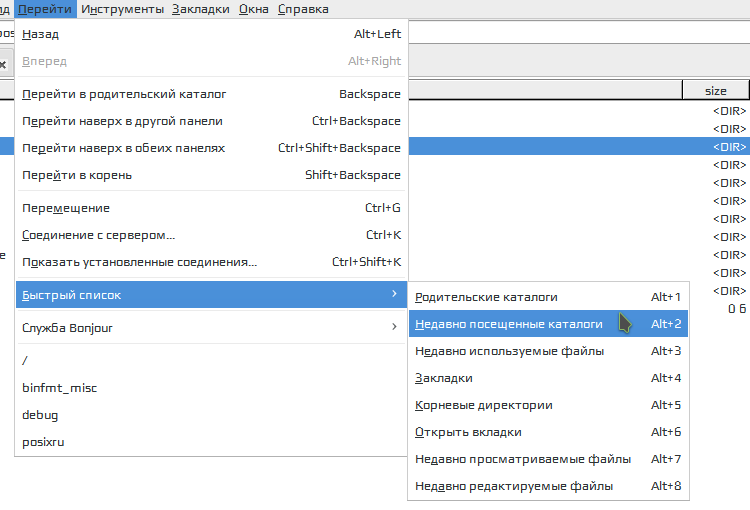Open the Инструменты menu
Screen dimensions: 750x510
tap(123, 9)
